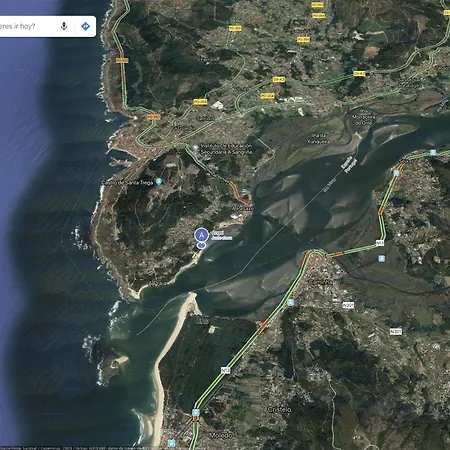This screenshot has width=450, height=450.
Task: Click the N13 road shield near Moledo
Action: (226, 370)
